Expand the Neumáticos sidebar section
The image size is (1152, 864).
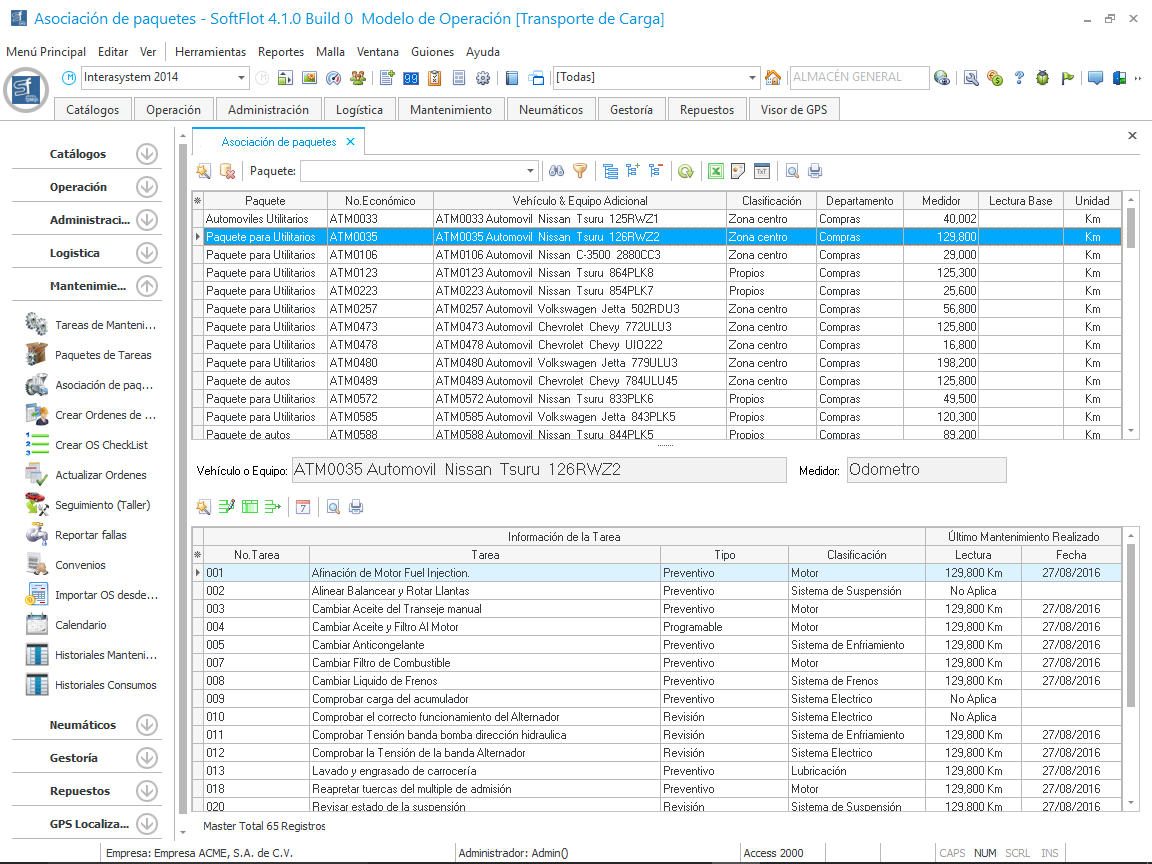147,725
